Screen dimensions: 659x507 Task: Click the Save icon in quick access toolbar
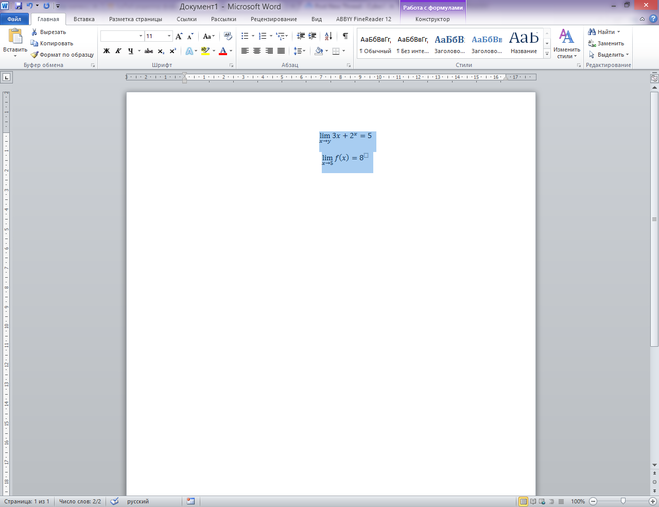coord(18,6)
